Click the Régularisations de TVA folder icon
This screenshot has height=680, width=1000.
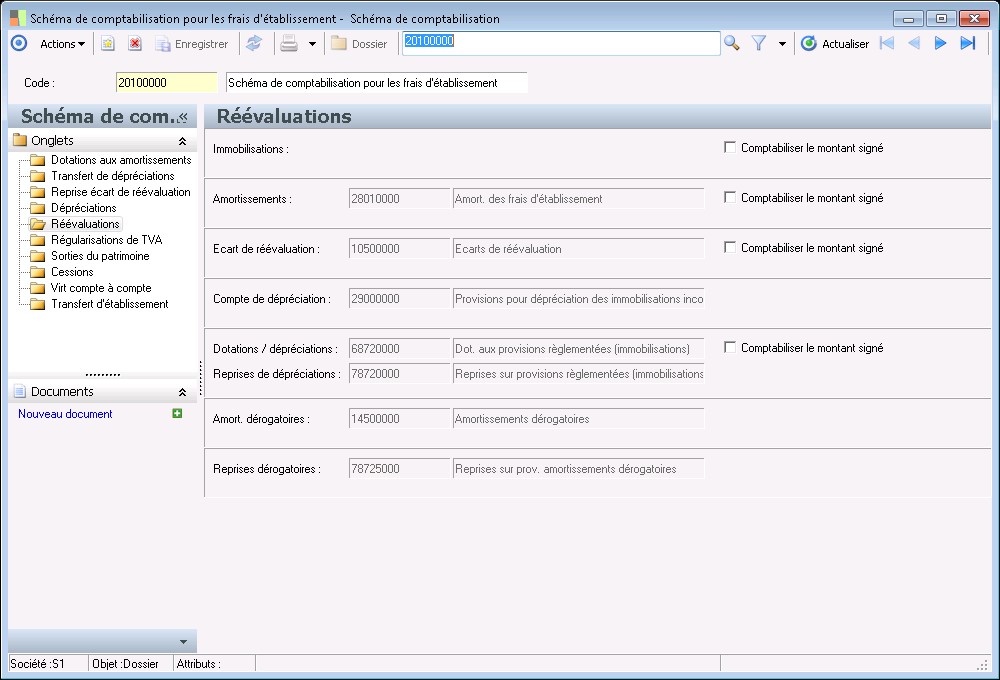[x=38, y=240]
